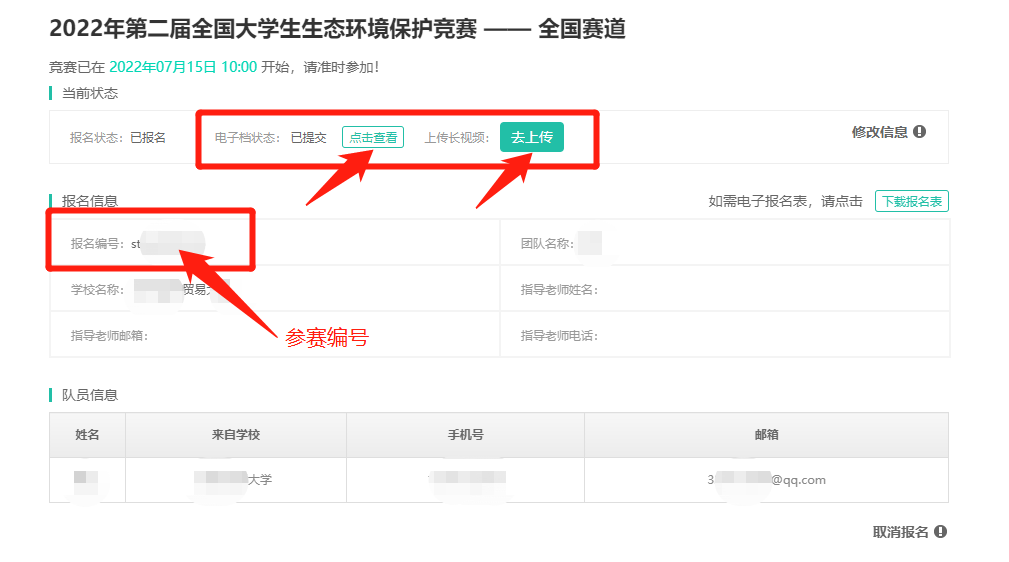Click the 下载报名表 button
This screenshot has width=1009, height=562.
[x=911, y=201]
